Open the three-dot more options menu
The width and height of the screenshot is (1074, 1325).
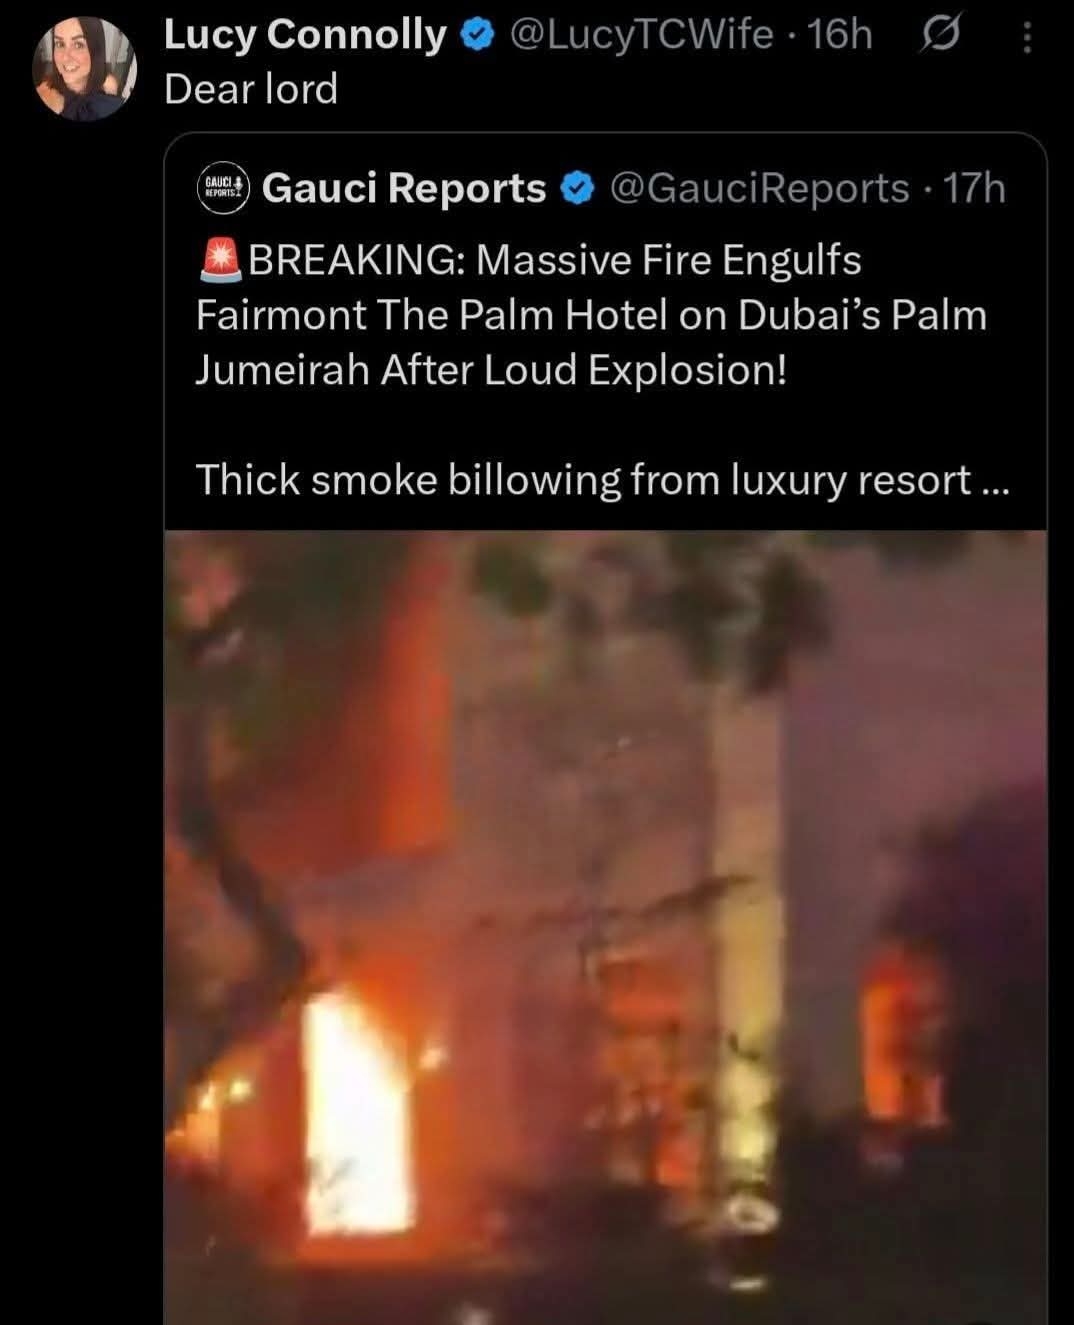pos(1026,38)
